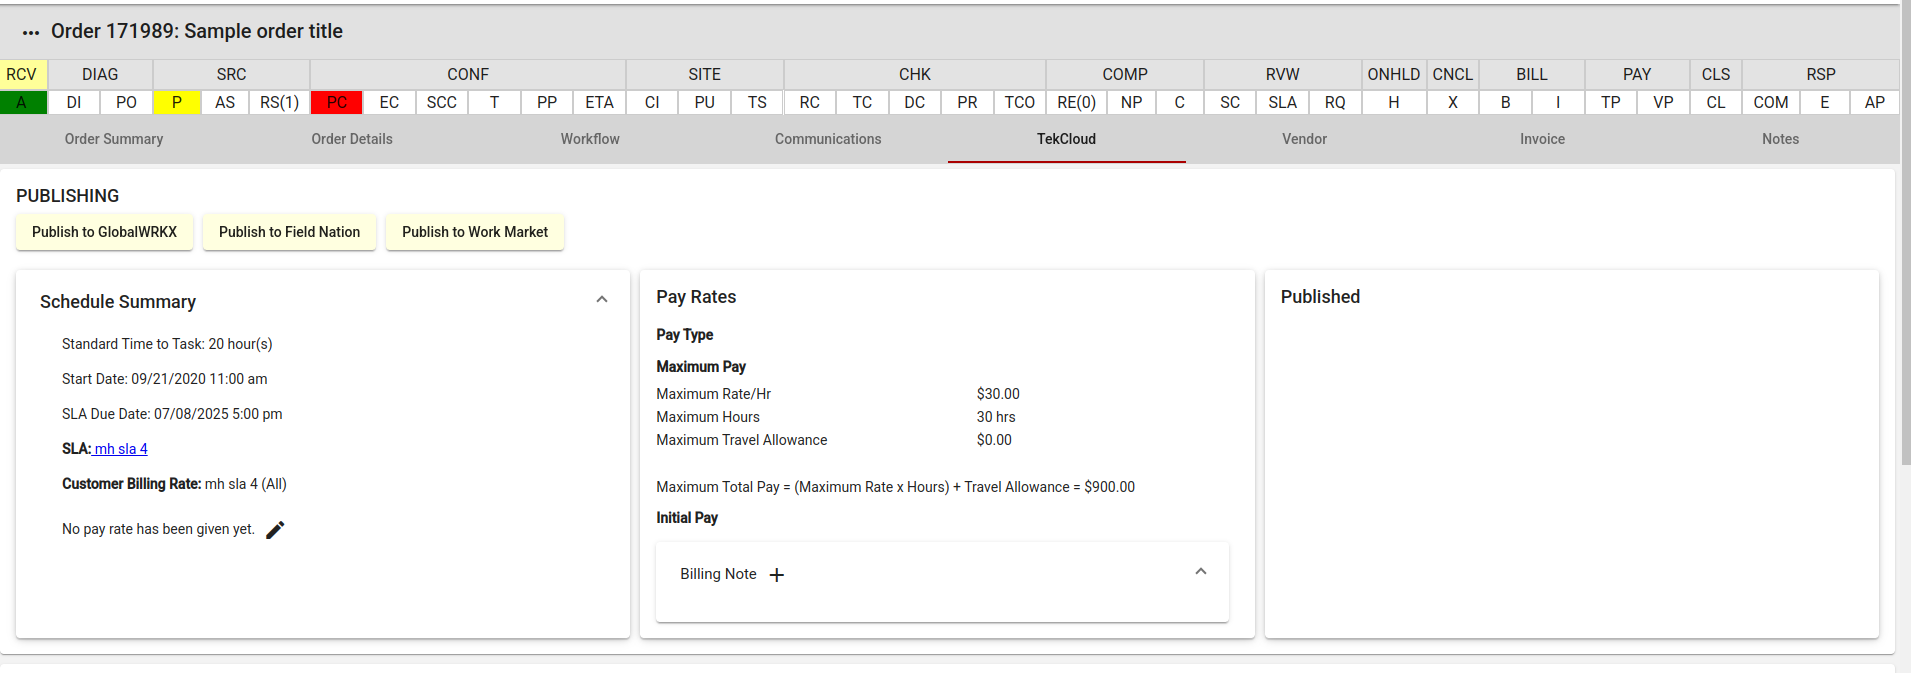Click Publish to Work Market button

tap(475, 232)
